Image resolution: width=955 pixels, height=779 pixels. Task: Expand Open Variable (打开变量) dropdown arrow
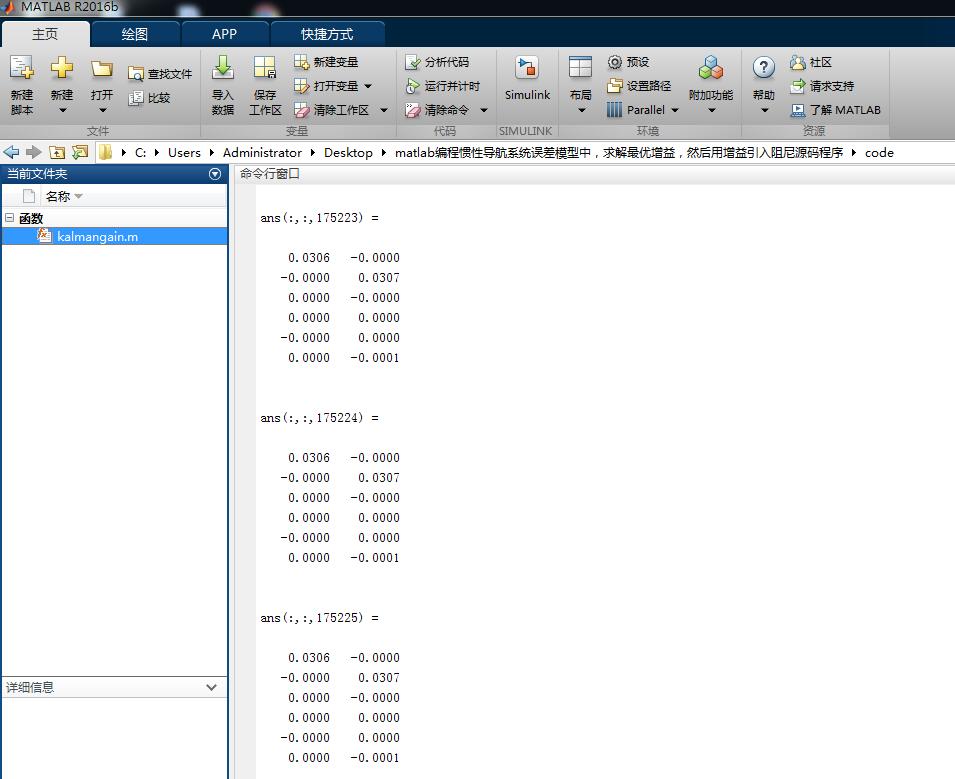[x=368, y=86]
